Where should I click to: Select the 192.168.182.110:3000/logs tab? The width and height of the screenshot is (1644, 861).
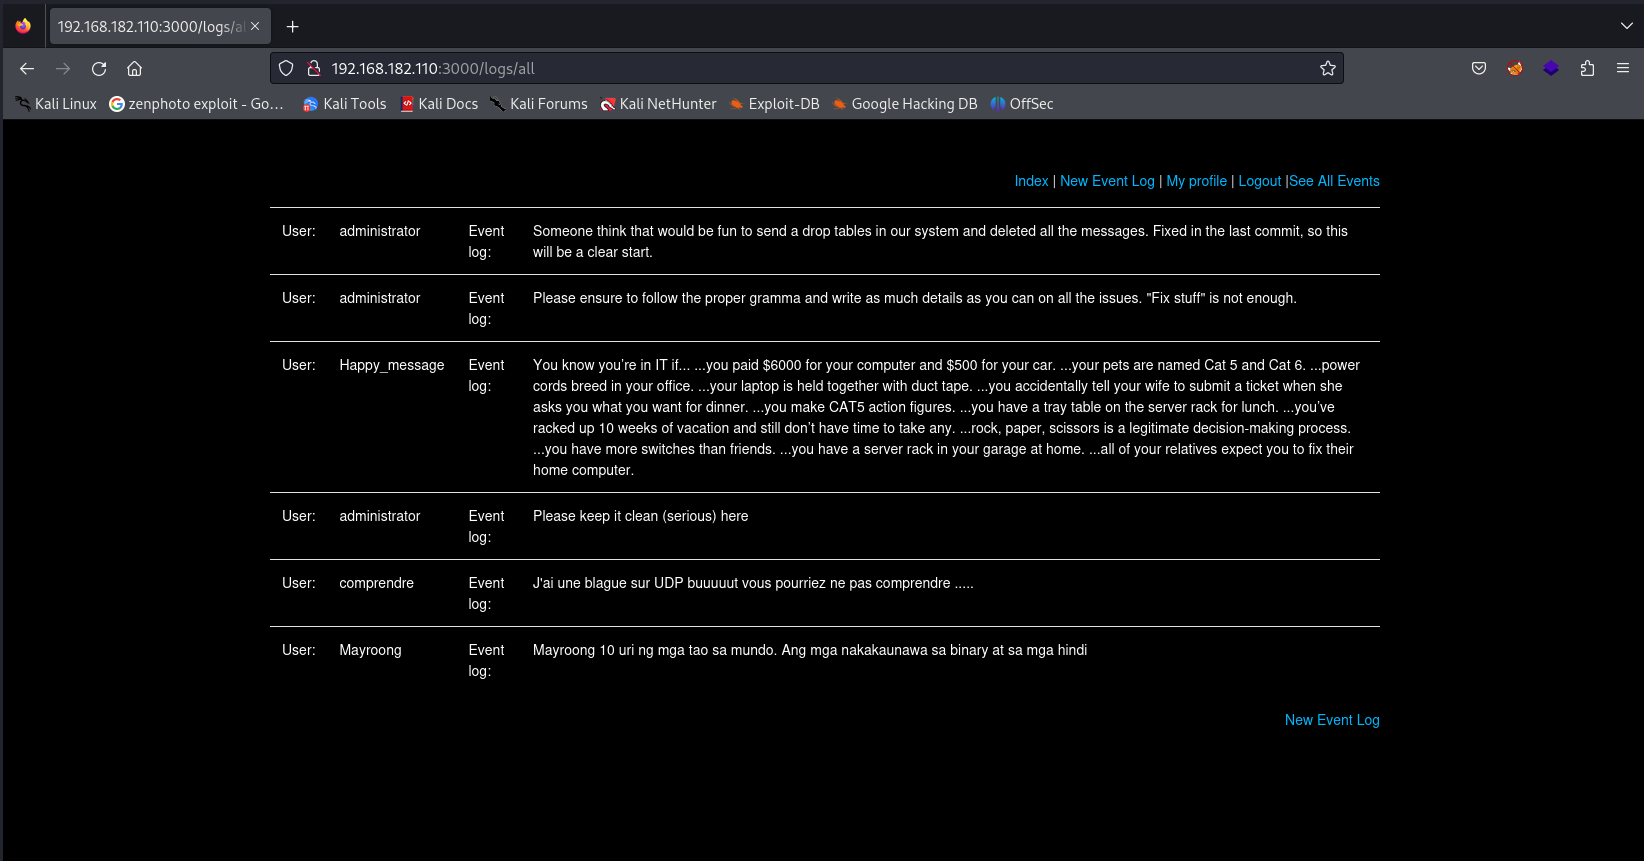(x=150, y=27)
